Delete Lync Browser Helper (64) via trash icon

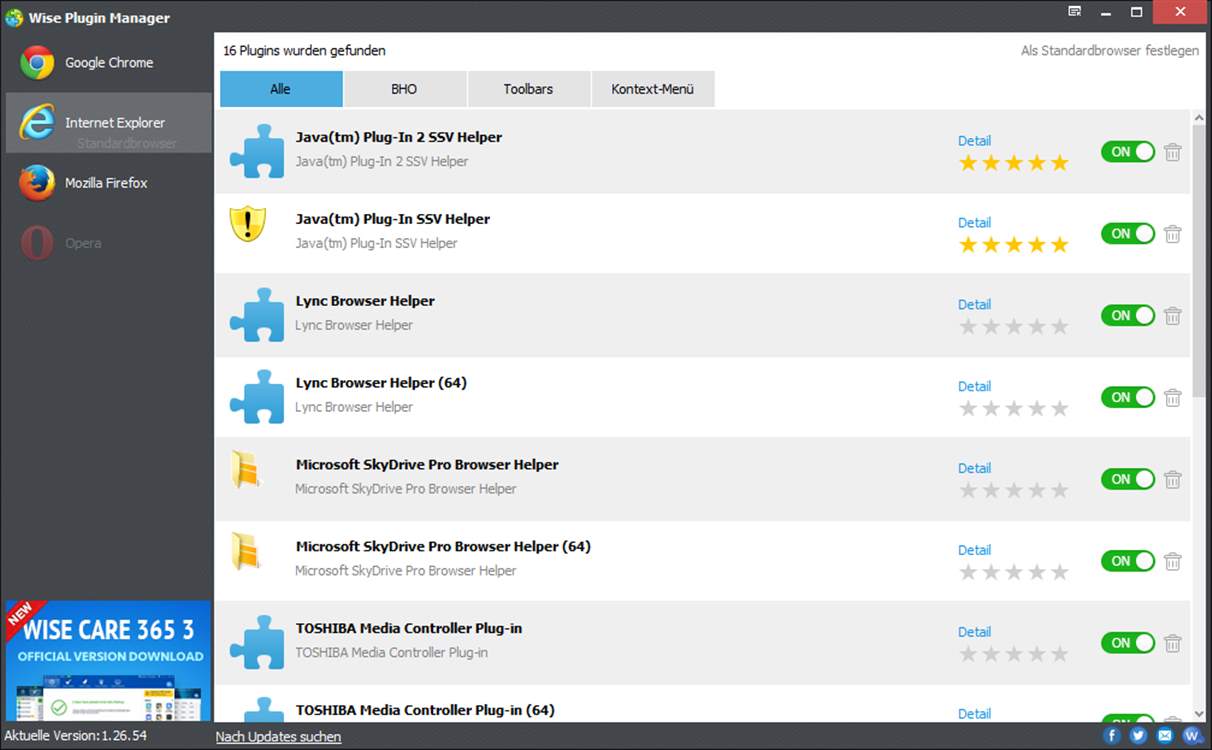coord(1173,398)
